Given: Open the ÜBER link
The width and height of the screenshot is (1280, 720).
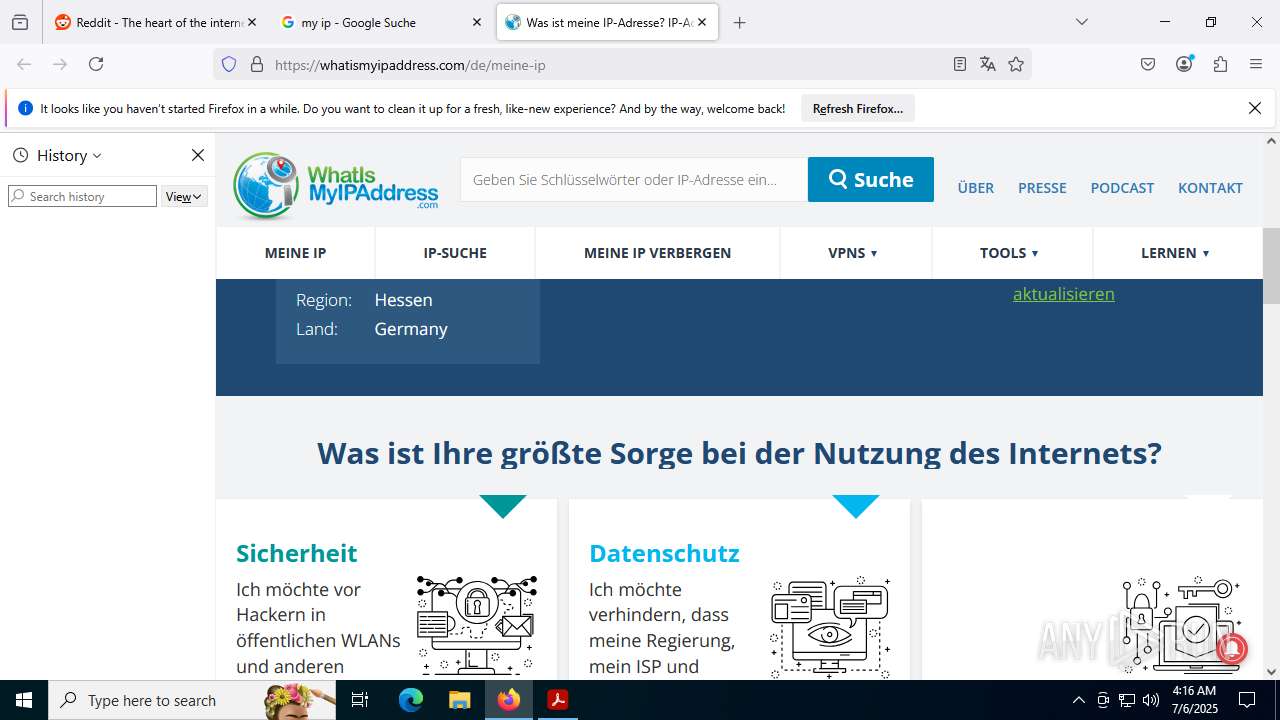Looking at the screenshot, I should coord(976,188).
